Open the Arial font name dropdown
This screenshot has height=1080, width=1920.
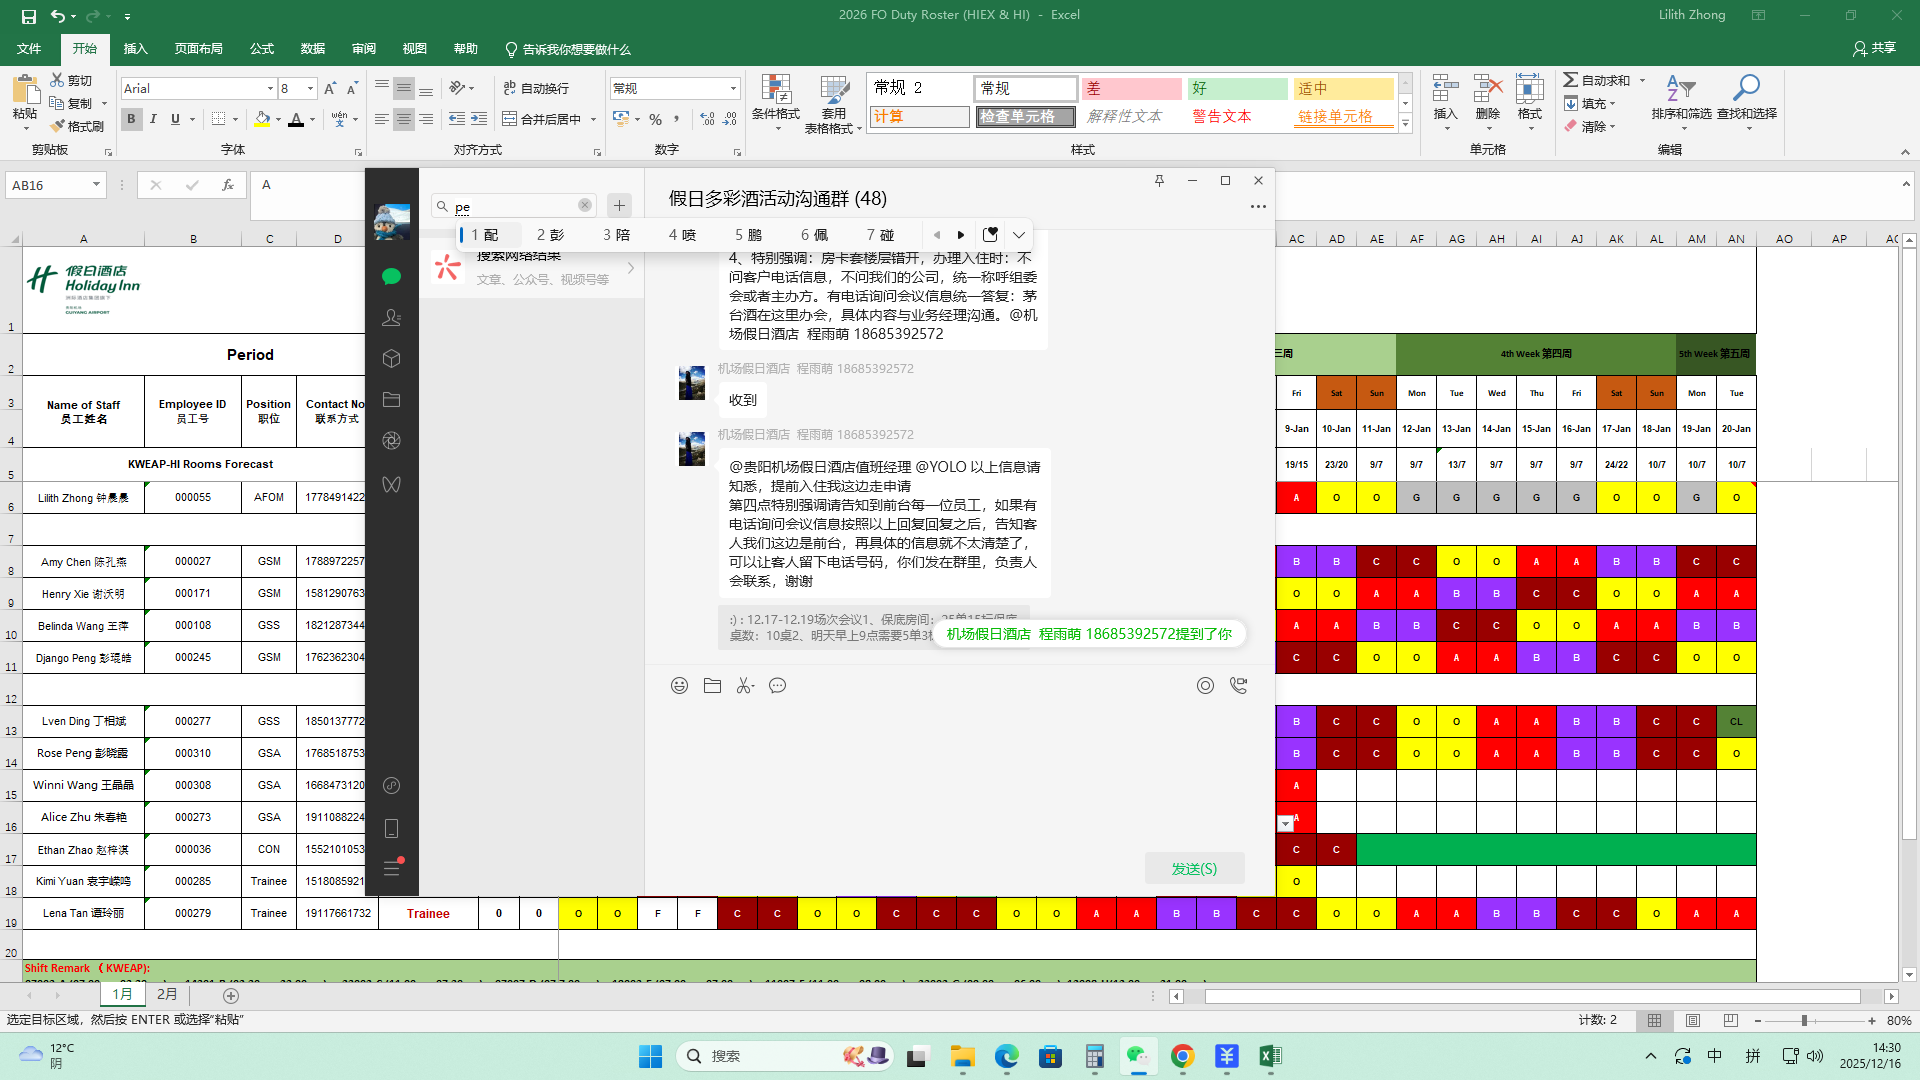point(270,89)
